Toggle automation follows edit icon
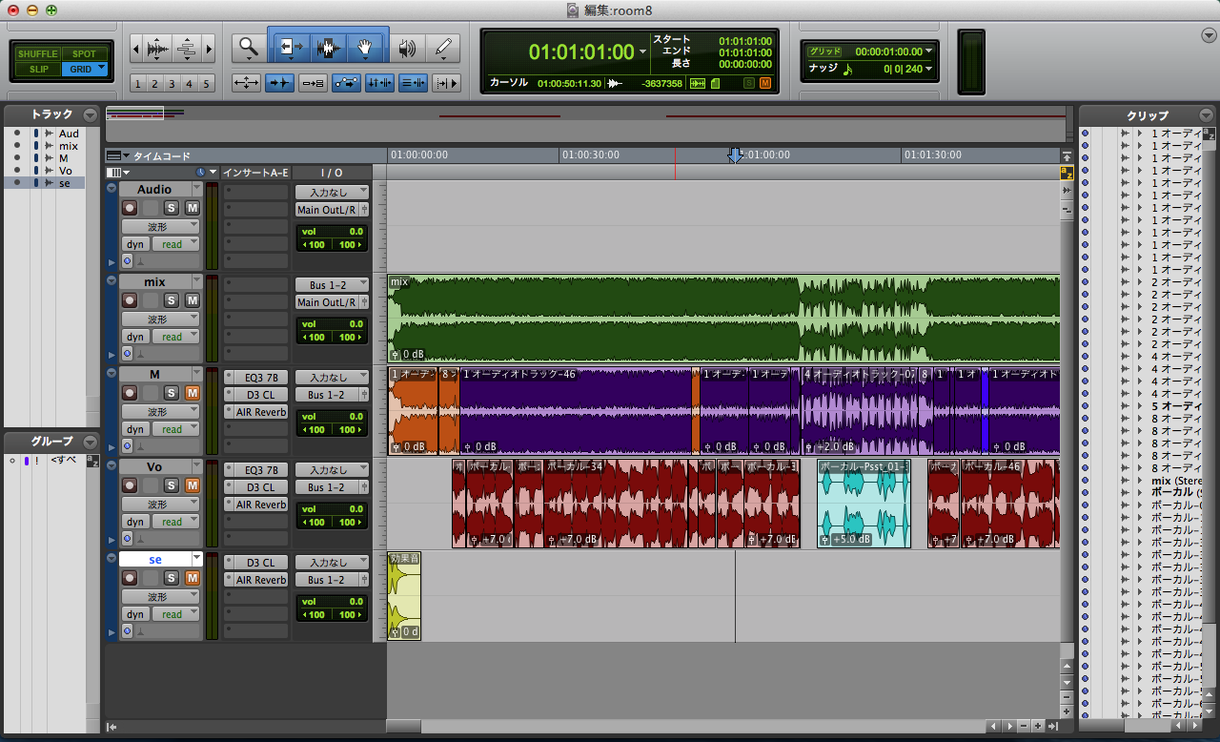The width and height of the screenshot is (1220, 742). (346, 83)
